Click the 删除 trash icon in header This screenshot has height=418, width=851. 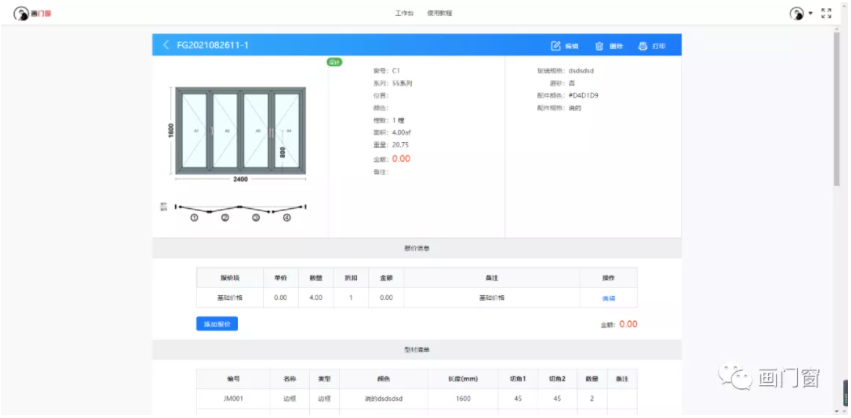pos(599,46)
